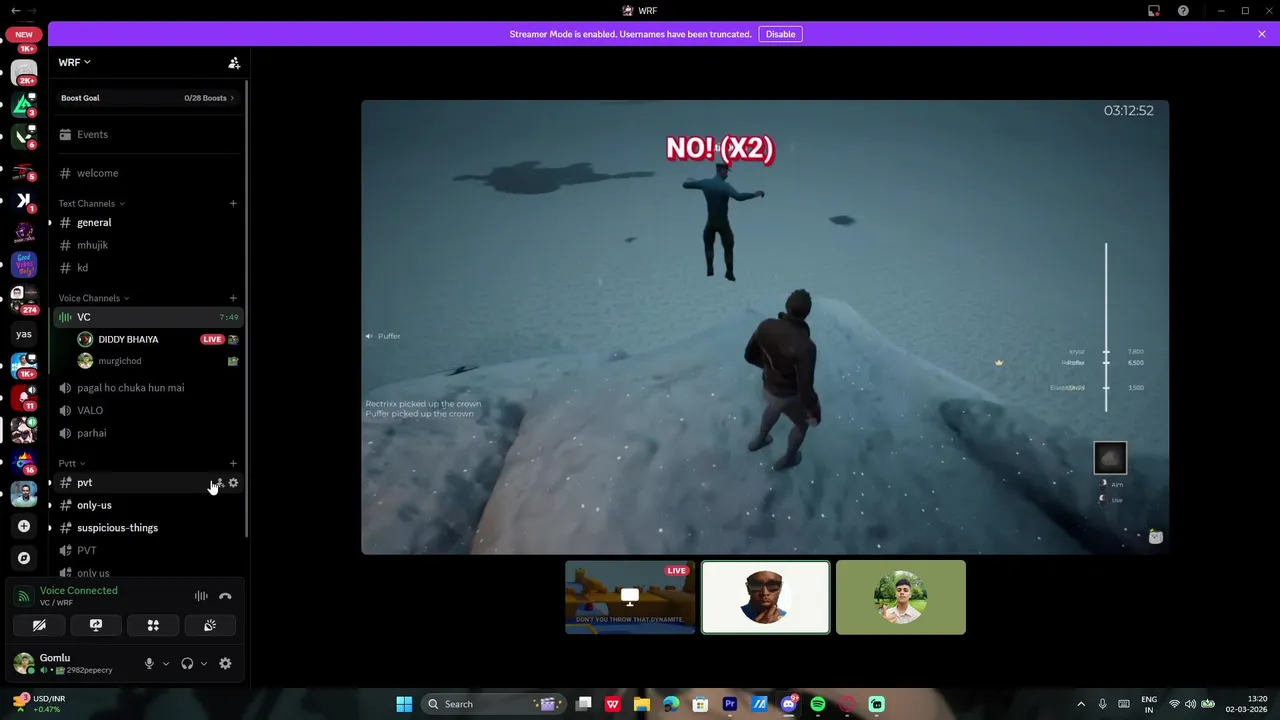The height and width of the screenshot is (720, 1280).
Task: Join the VALO voice channel
Action: 148,410
